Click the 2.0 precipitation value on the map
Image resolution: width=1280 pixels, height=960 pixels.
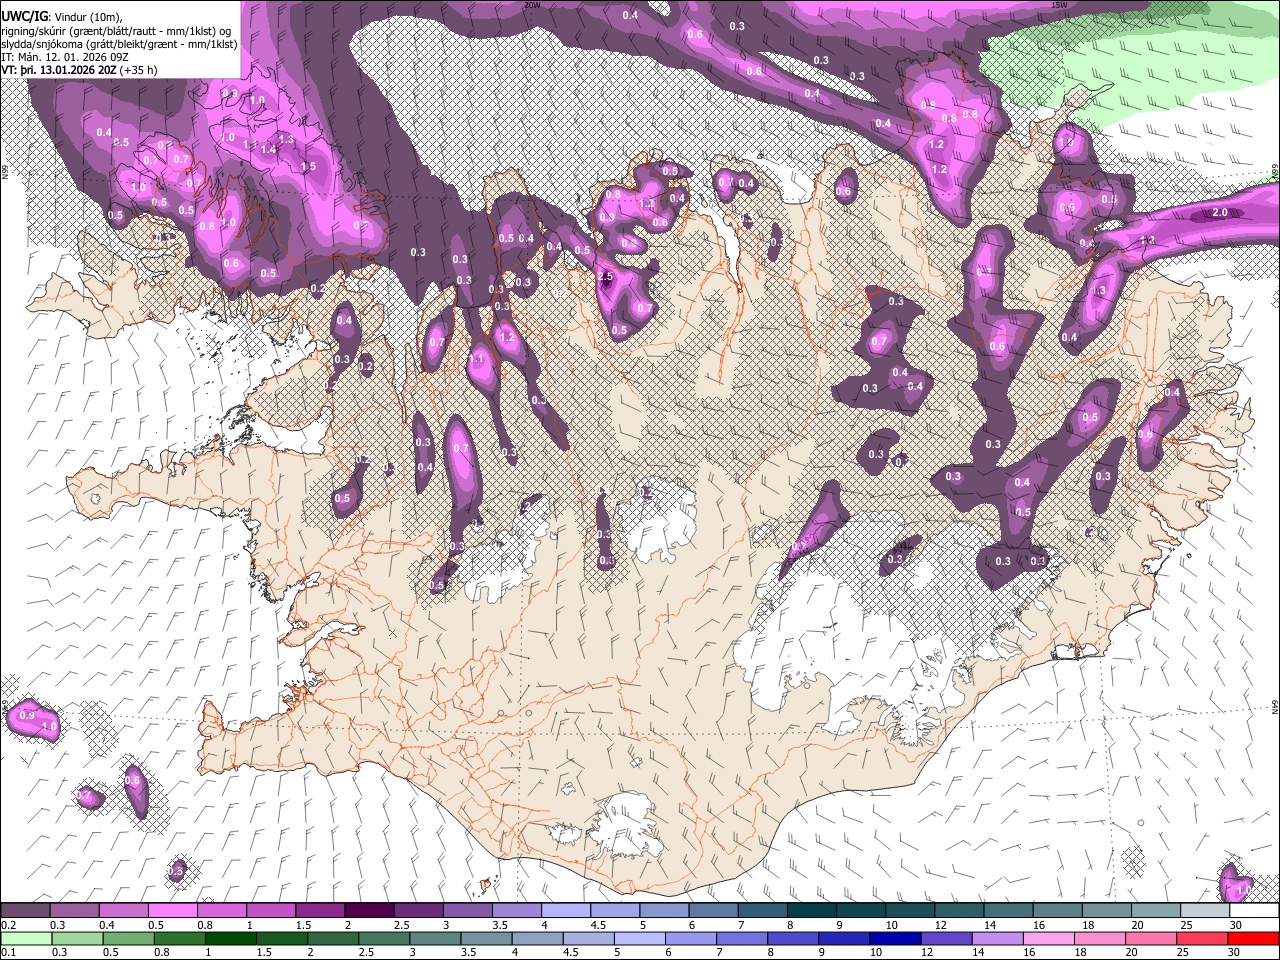pyautogui.click(x=1220, y=213)
